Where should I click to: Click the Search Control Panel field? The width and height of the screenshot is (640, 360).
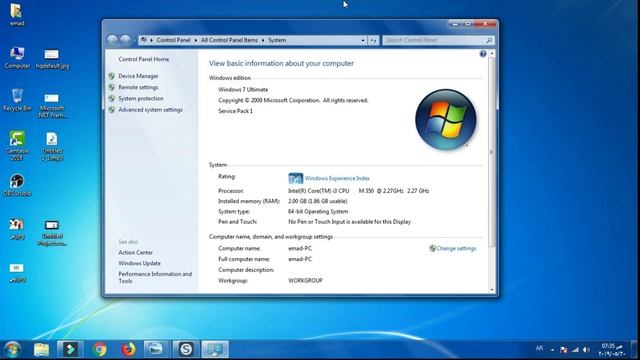point(438,40)
